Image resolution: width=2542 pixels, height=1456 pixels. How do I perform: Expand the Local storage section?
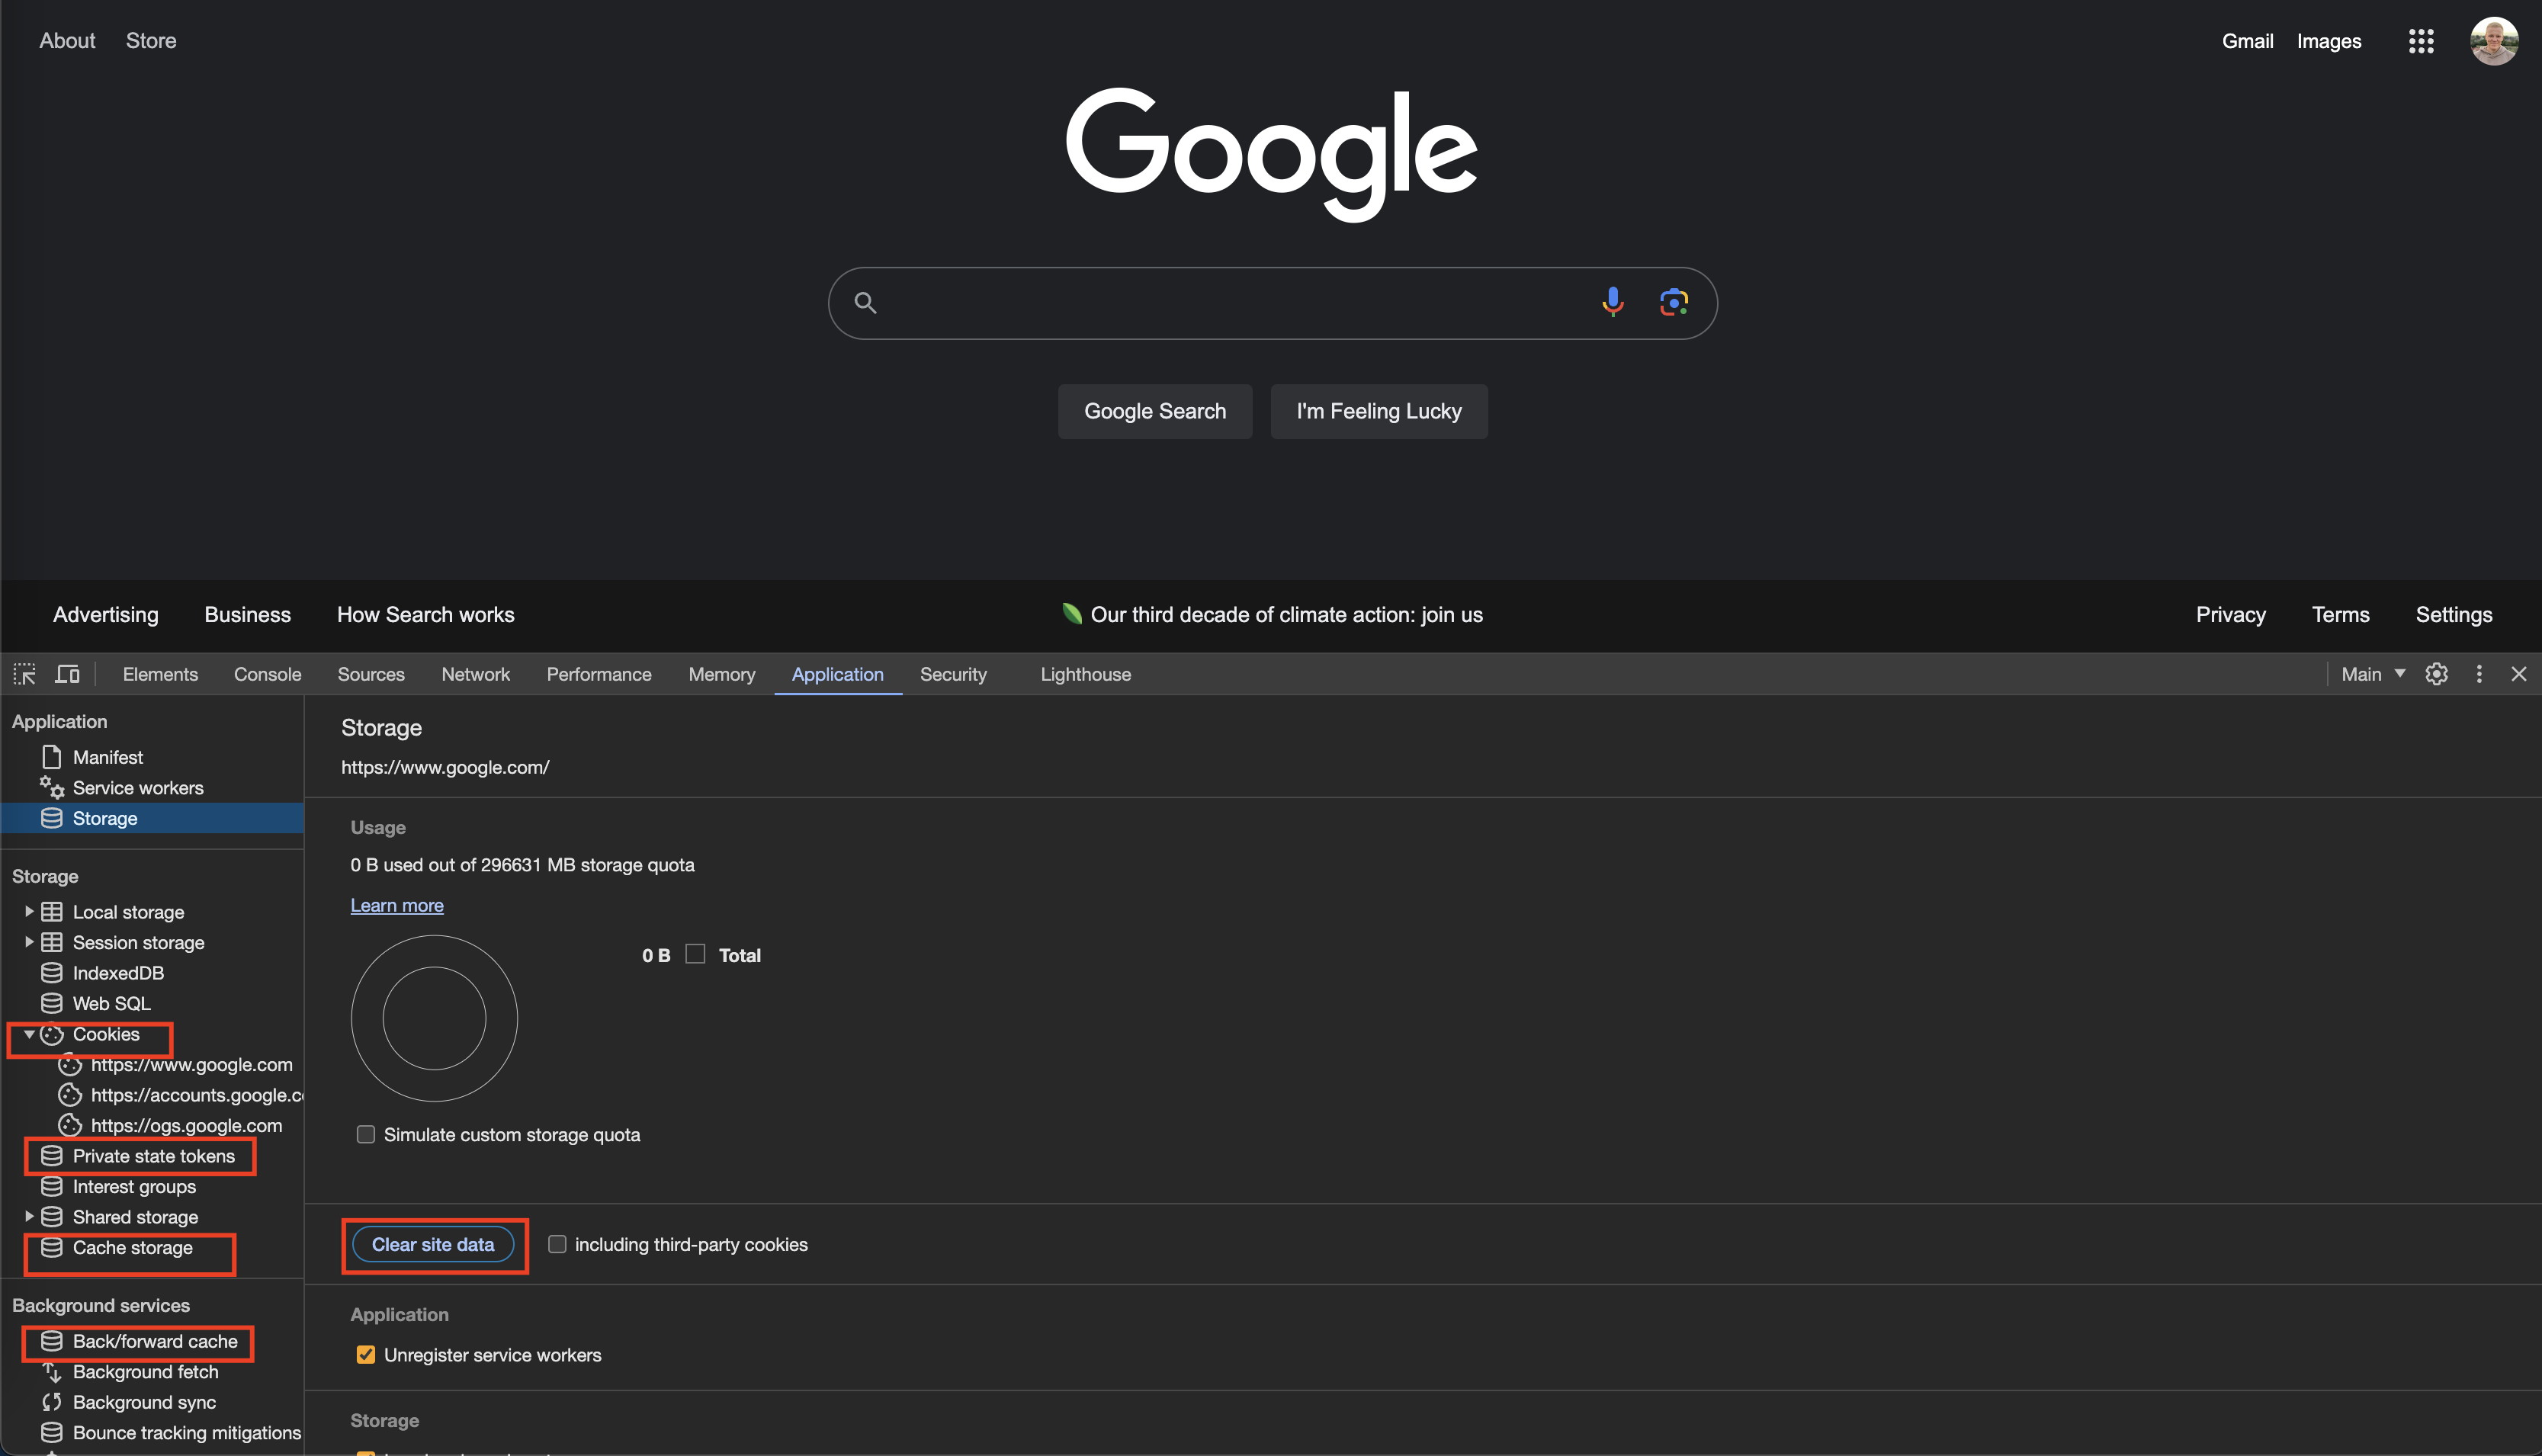pos(28,911)
